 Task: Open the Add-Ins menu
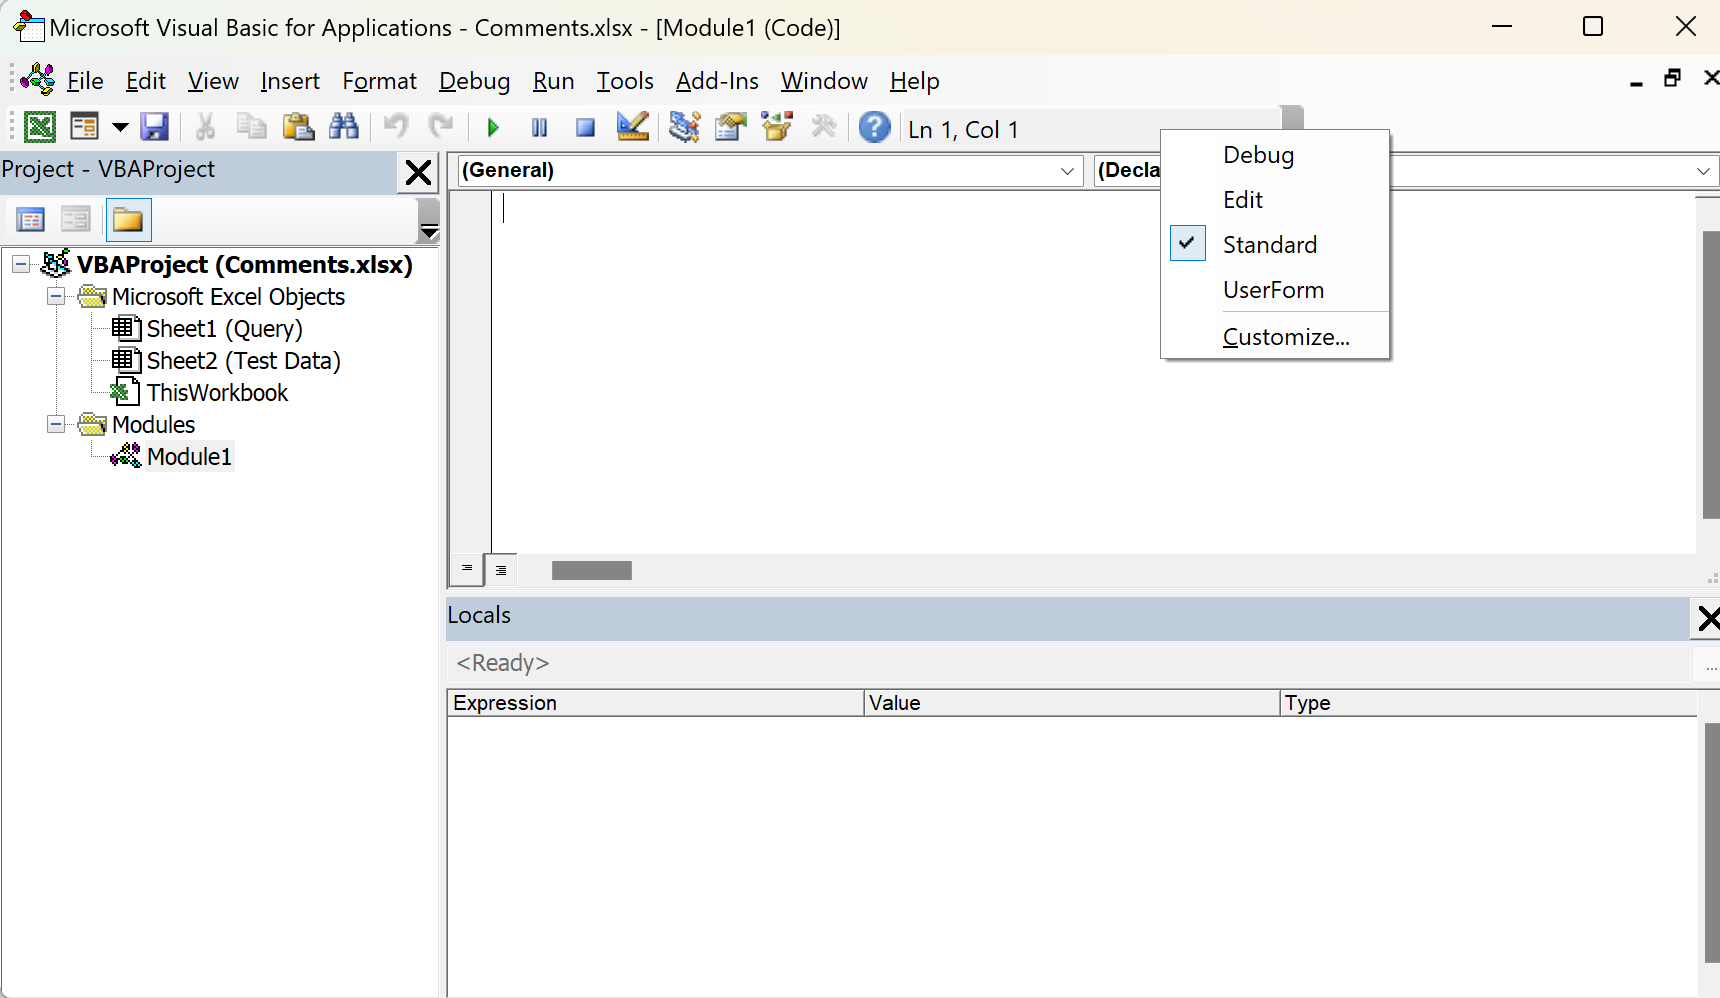pyautogui.click(x=717, y=81)
